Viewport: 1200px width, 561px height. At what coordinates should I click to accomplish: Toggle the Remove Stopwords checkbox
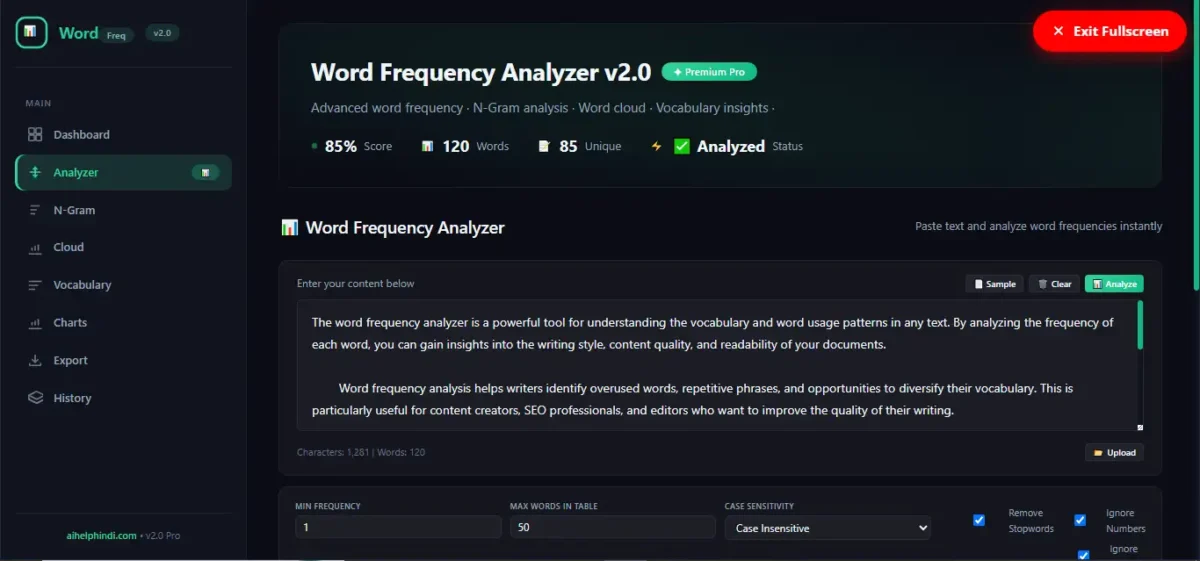(x=979, y=520)
